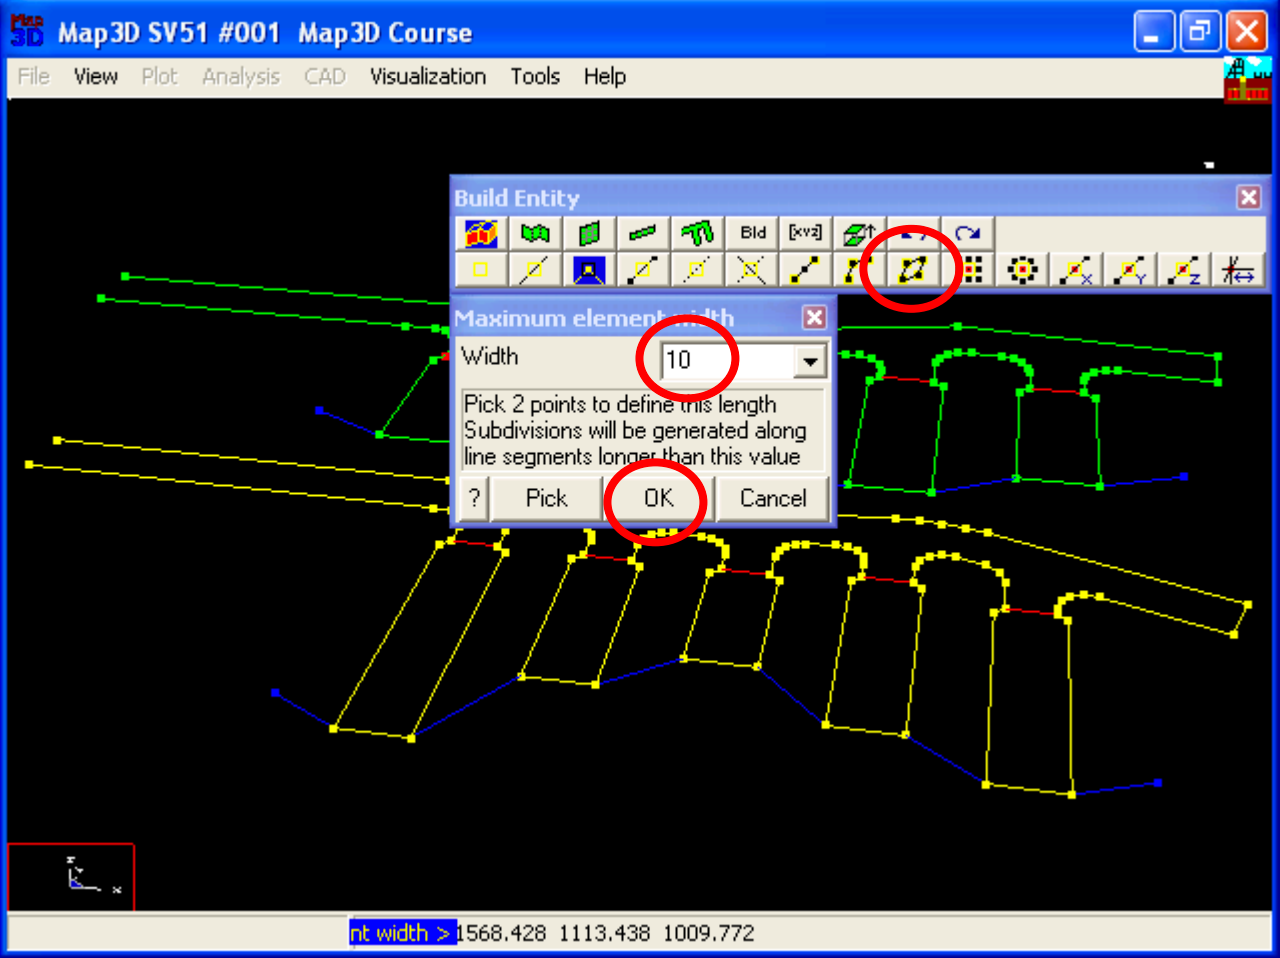The image size is (1280, 958).
Task: Select the closed polygon loop subdivide icon
Action: (912, 269)
